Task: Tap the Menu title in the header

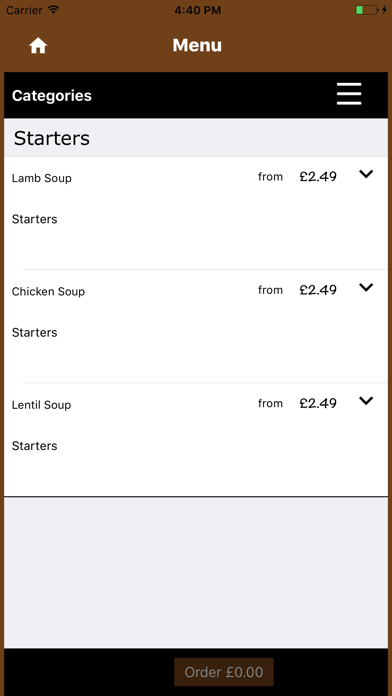Action: (197, 45)
